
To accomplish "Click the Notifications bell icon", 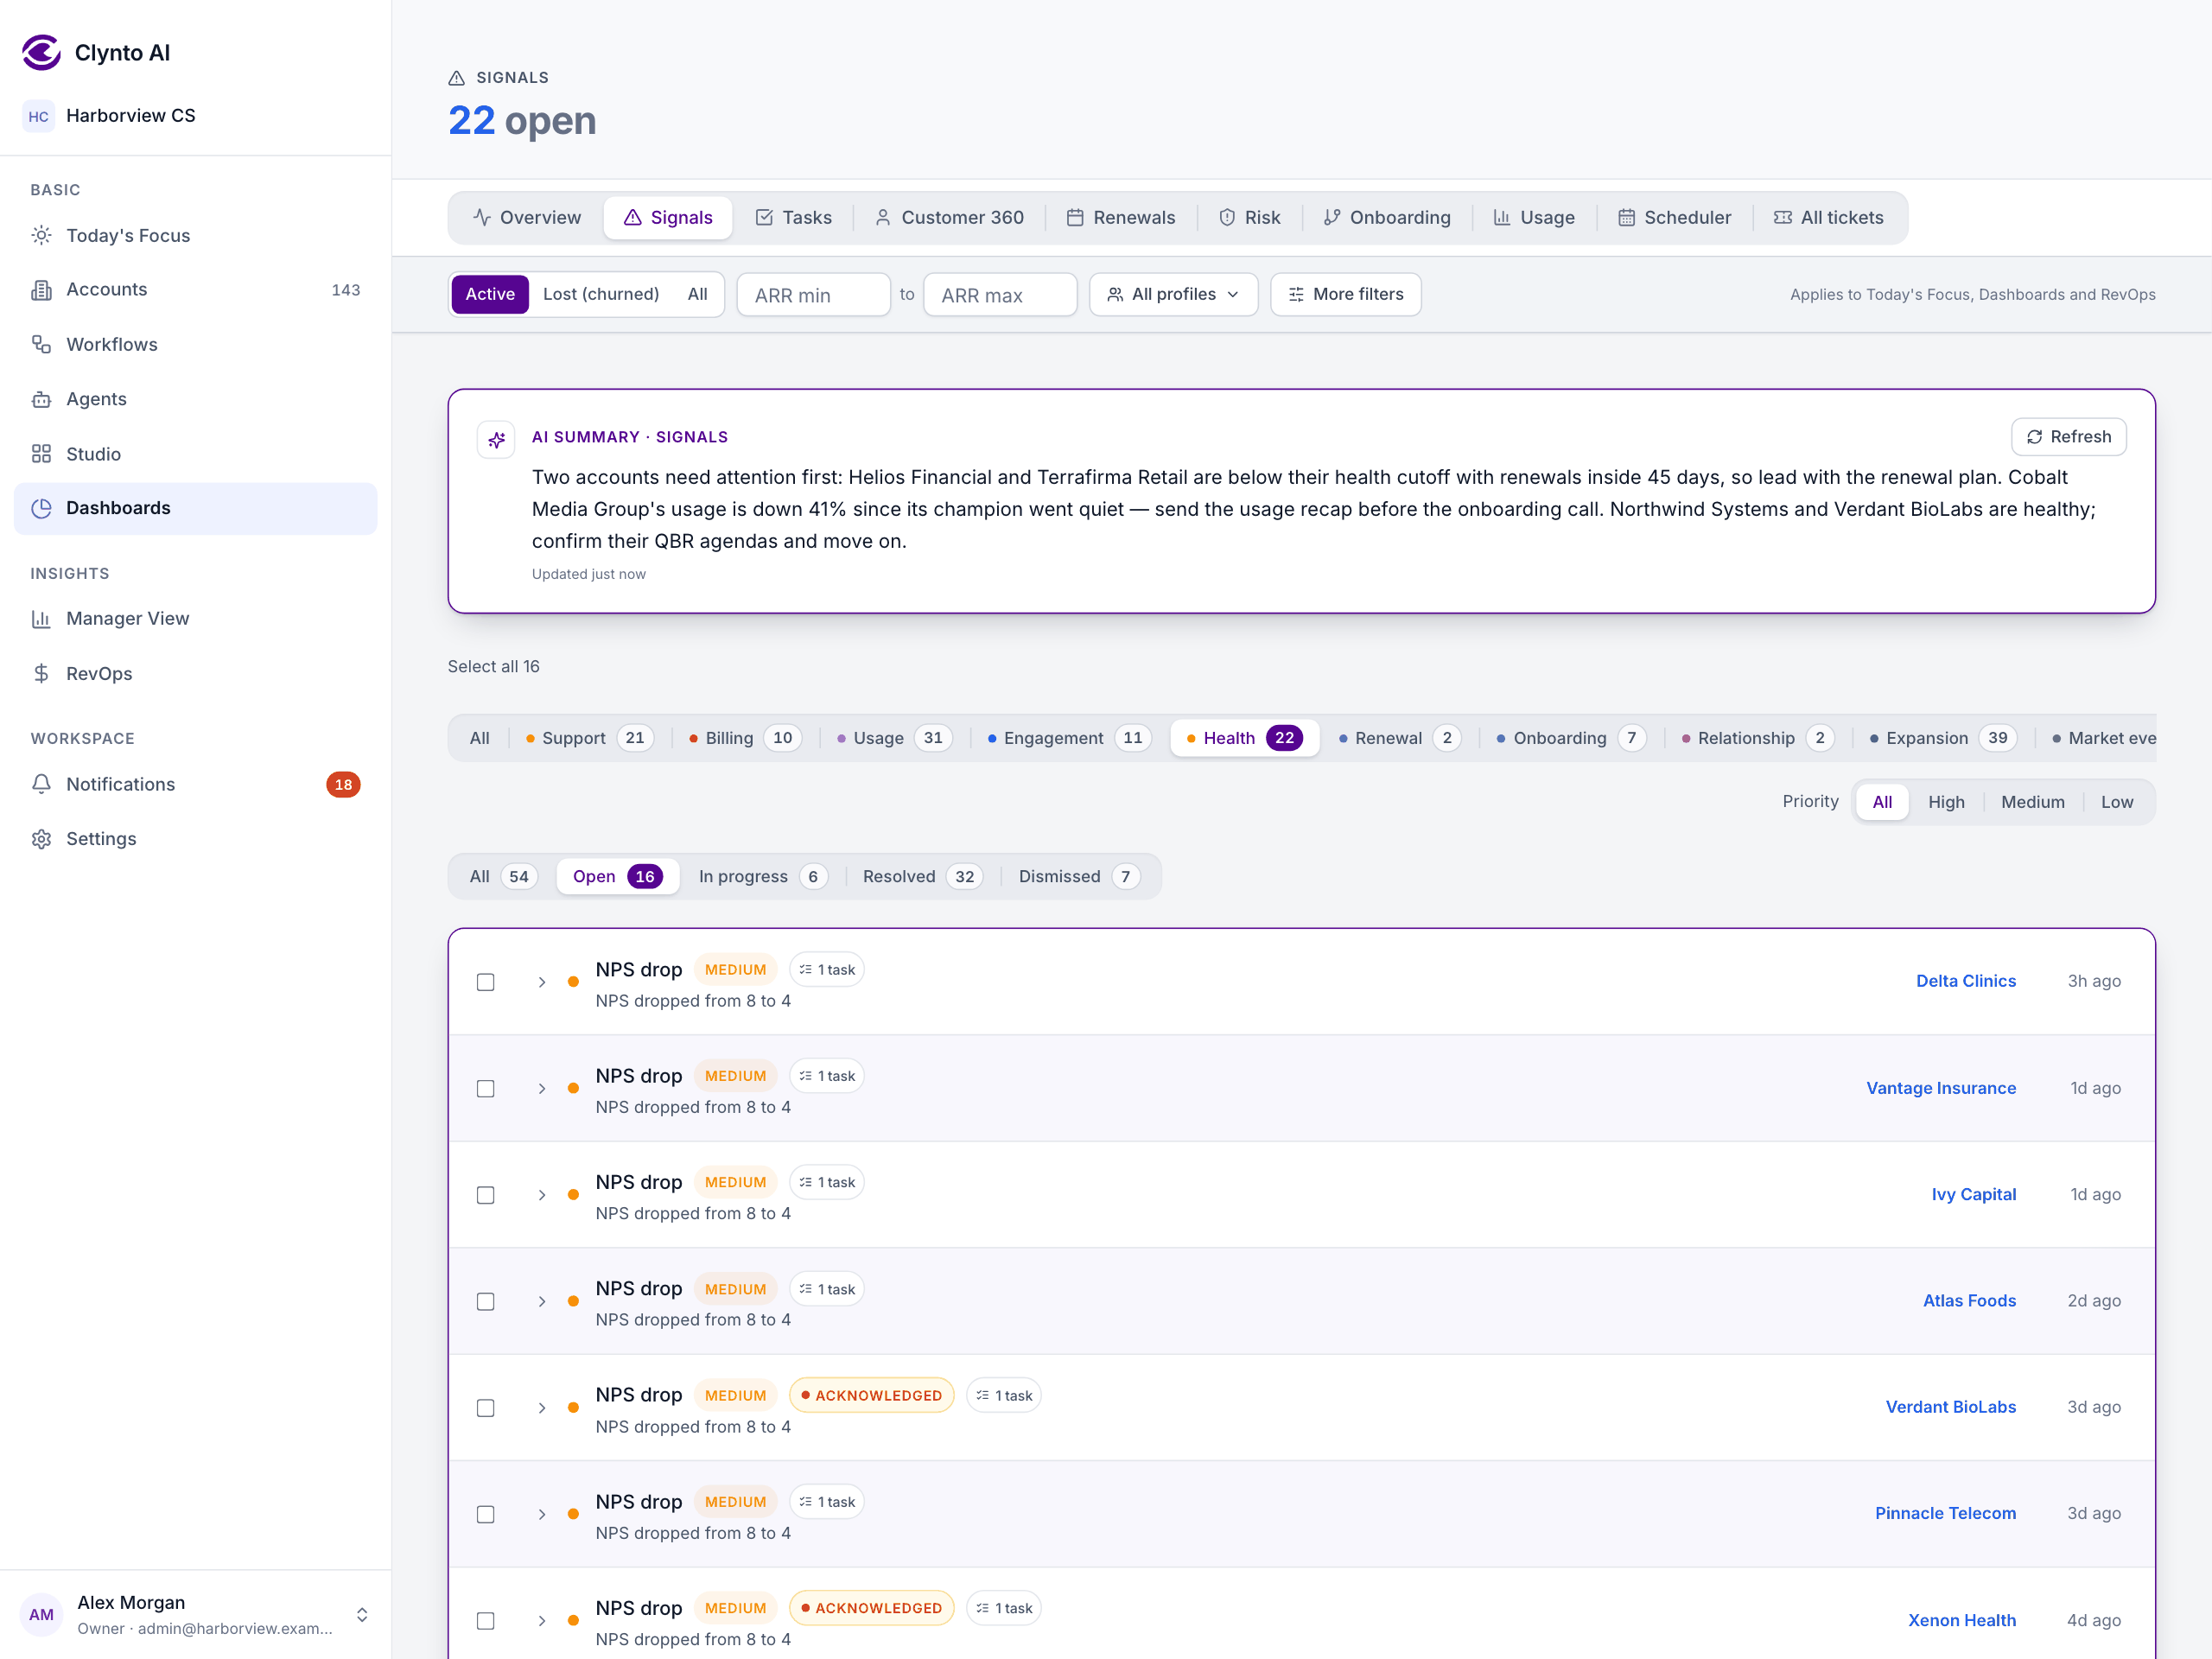I will pos(41,784).
